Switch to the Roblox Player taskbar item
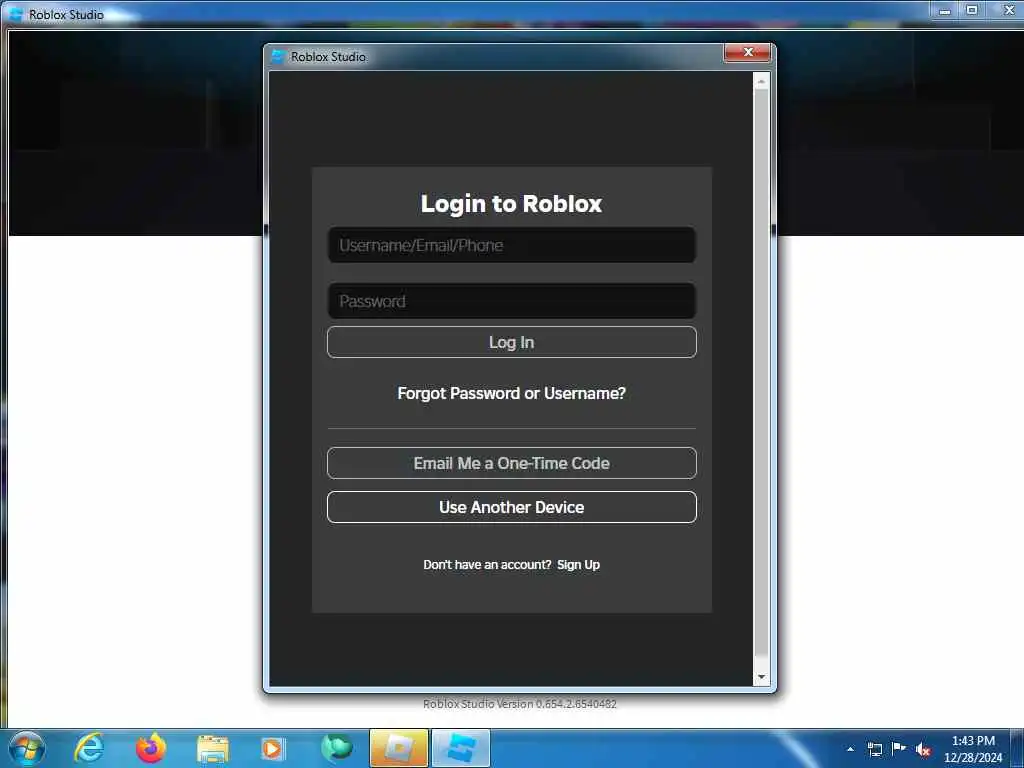1024x768 pixels. [x=398, y=748]
